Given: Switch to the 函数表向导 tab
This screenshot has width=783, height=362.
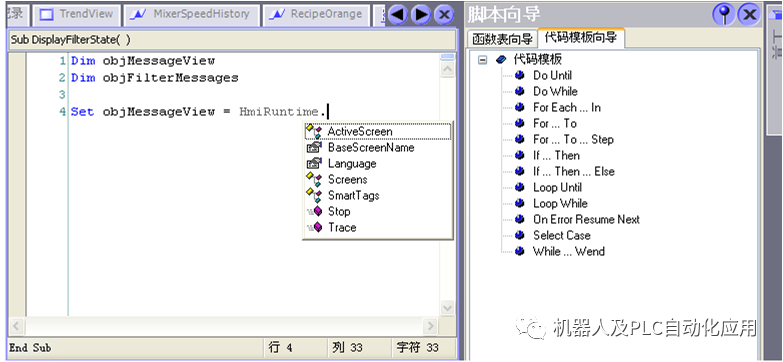Looking at the screenshot, I should coord(502,38).
